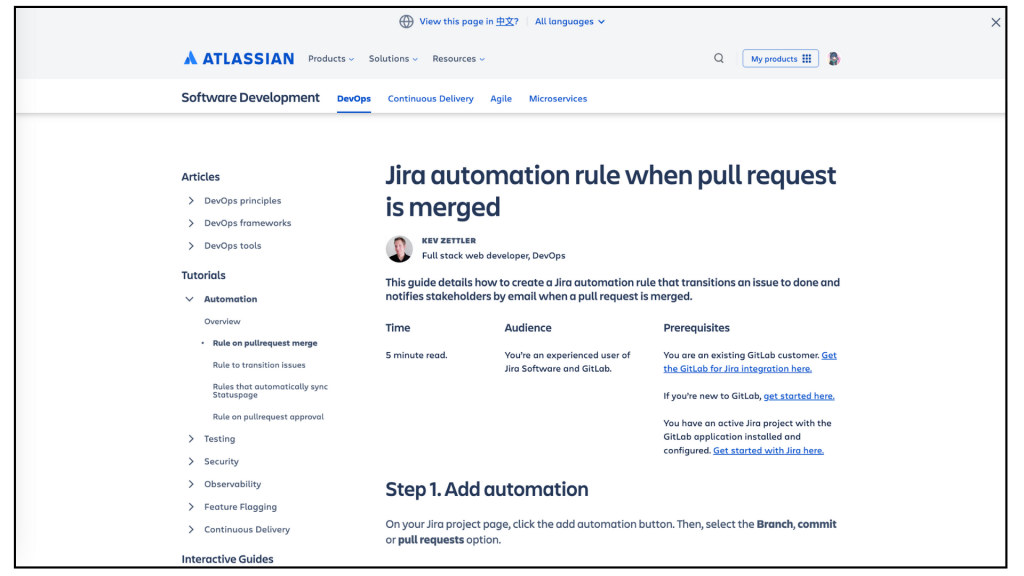The width and height of the screenshot is (1024, 576).
Task: Click the Atlassian logo
Action: (238, 59)
